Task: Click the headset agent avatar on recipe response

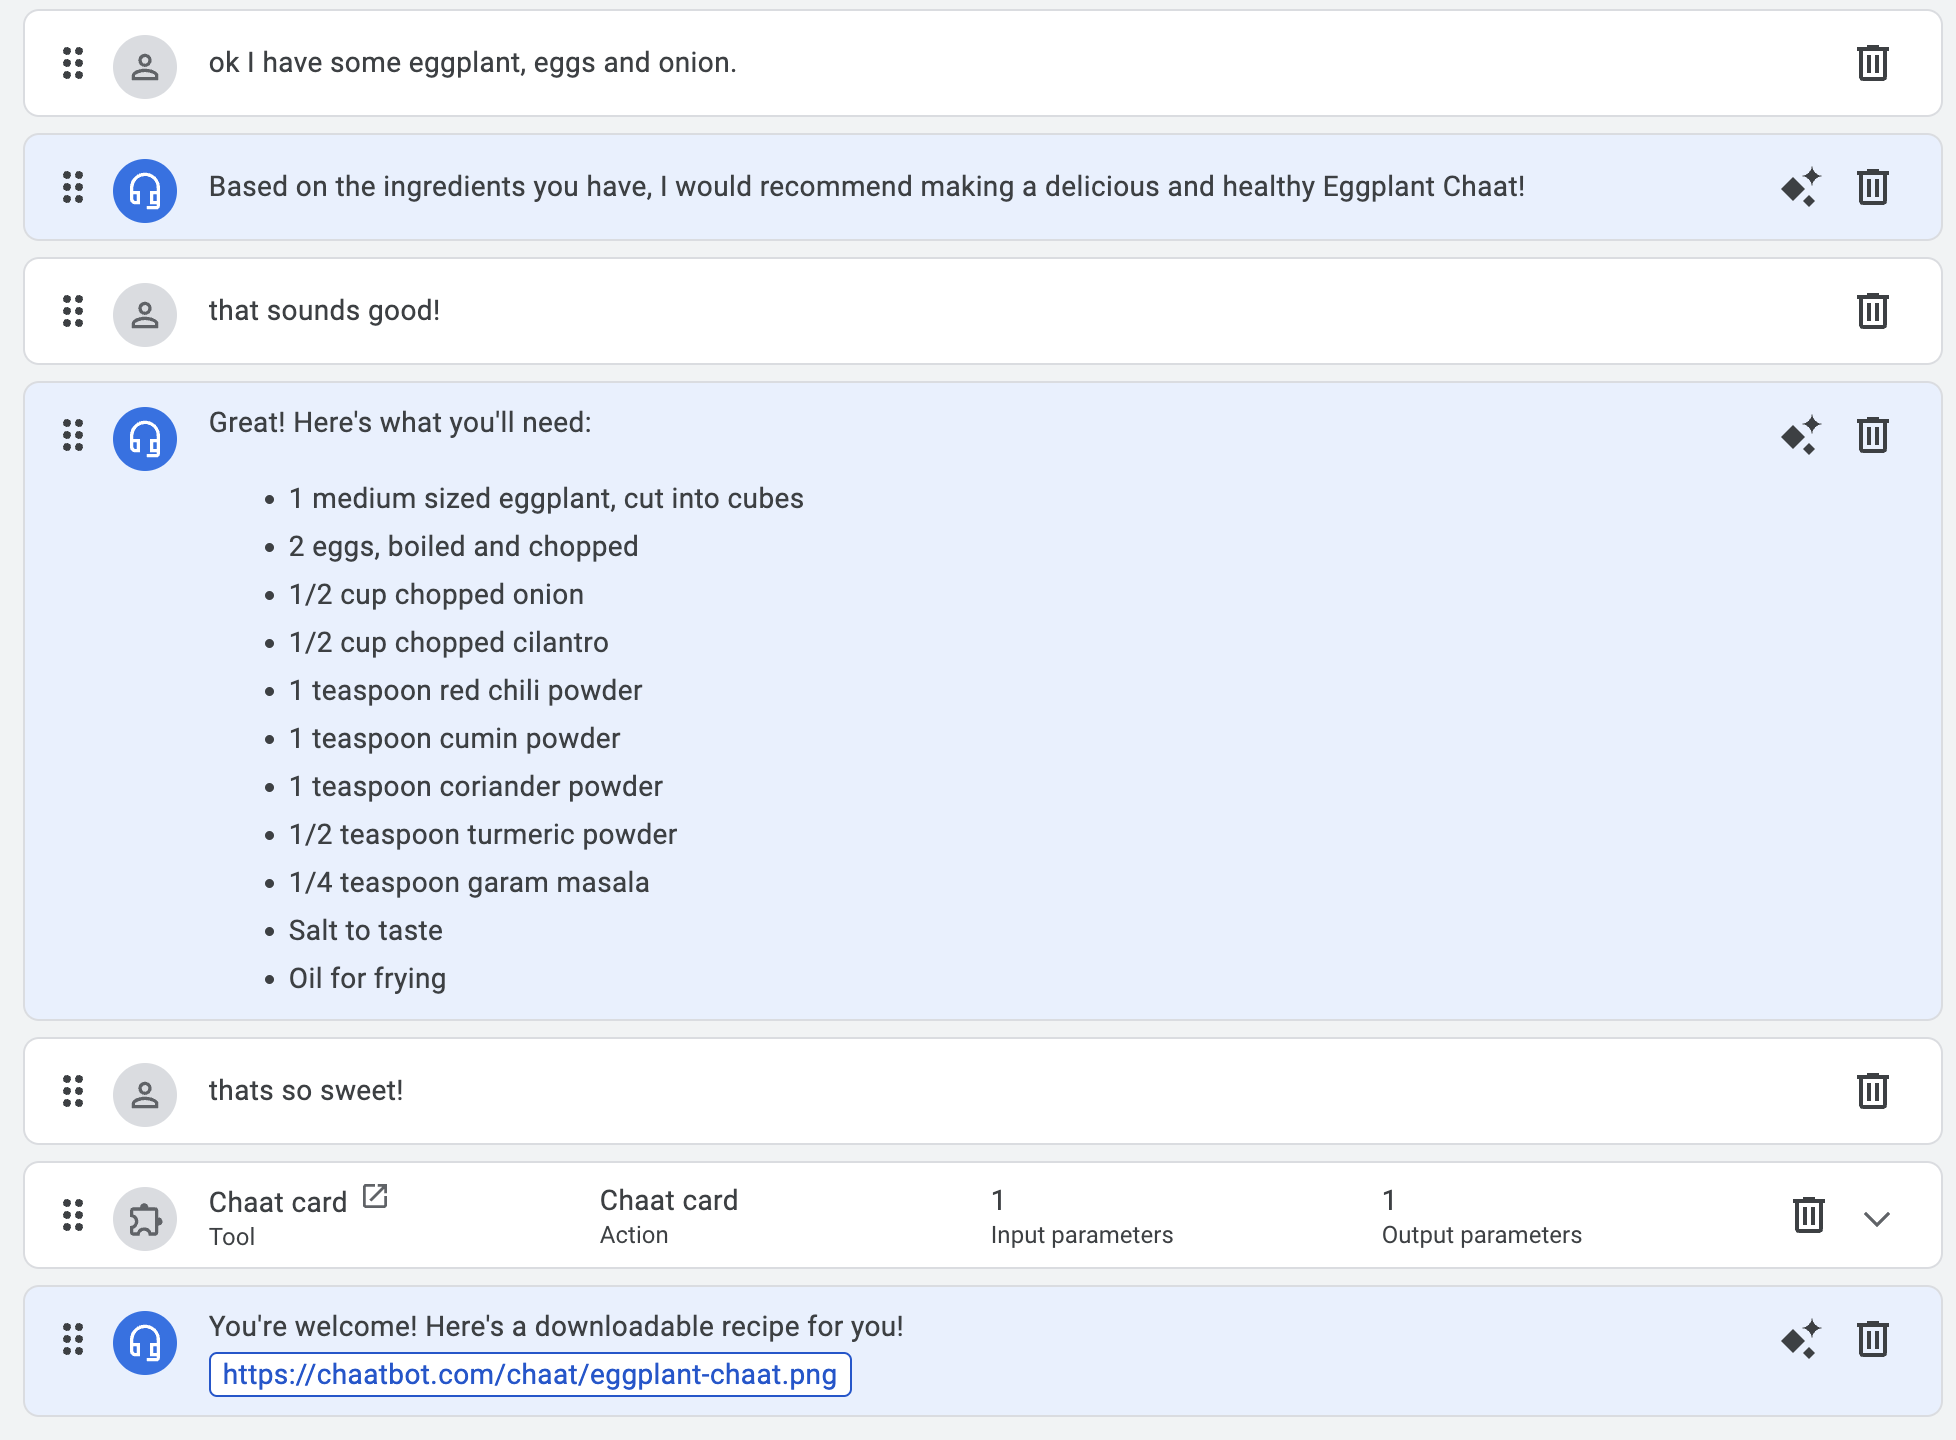Action: click(x=145, y=1343)
